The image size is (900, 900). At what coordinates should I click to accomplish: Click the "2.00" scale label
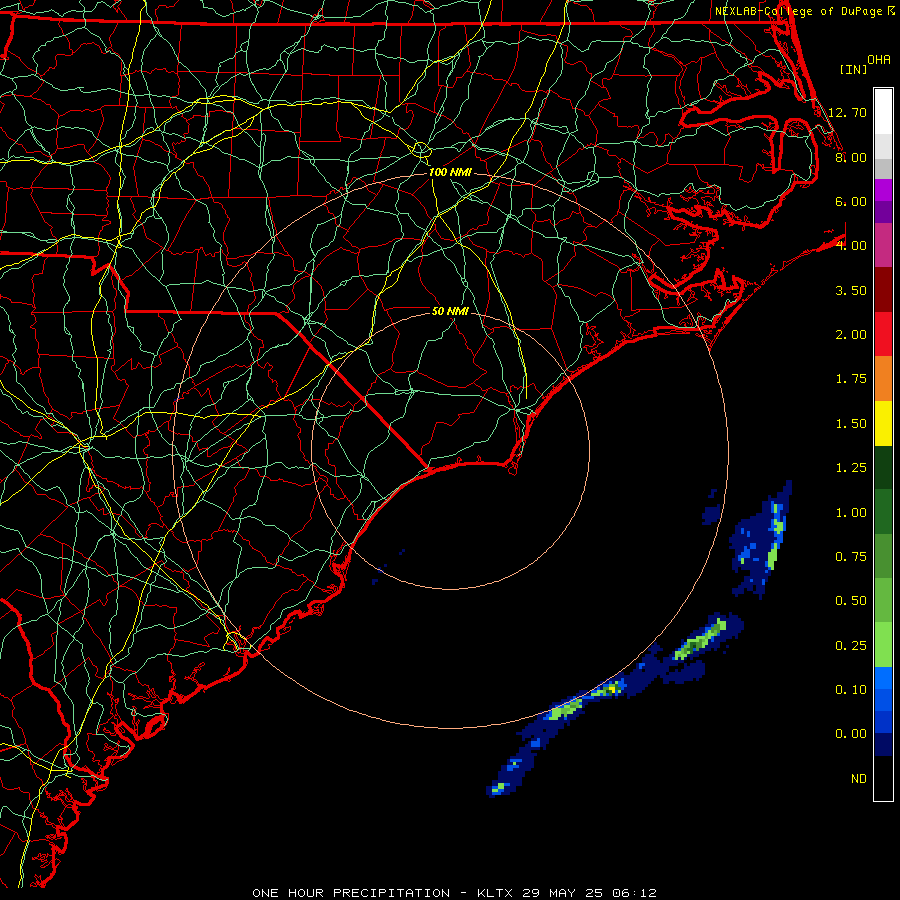click(x=851, y=335)
